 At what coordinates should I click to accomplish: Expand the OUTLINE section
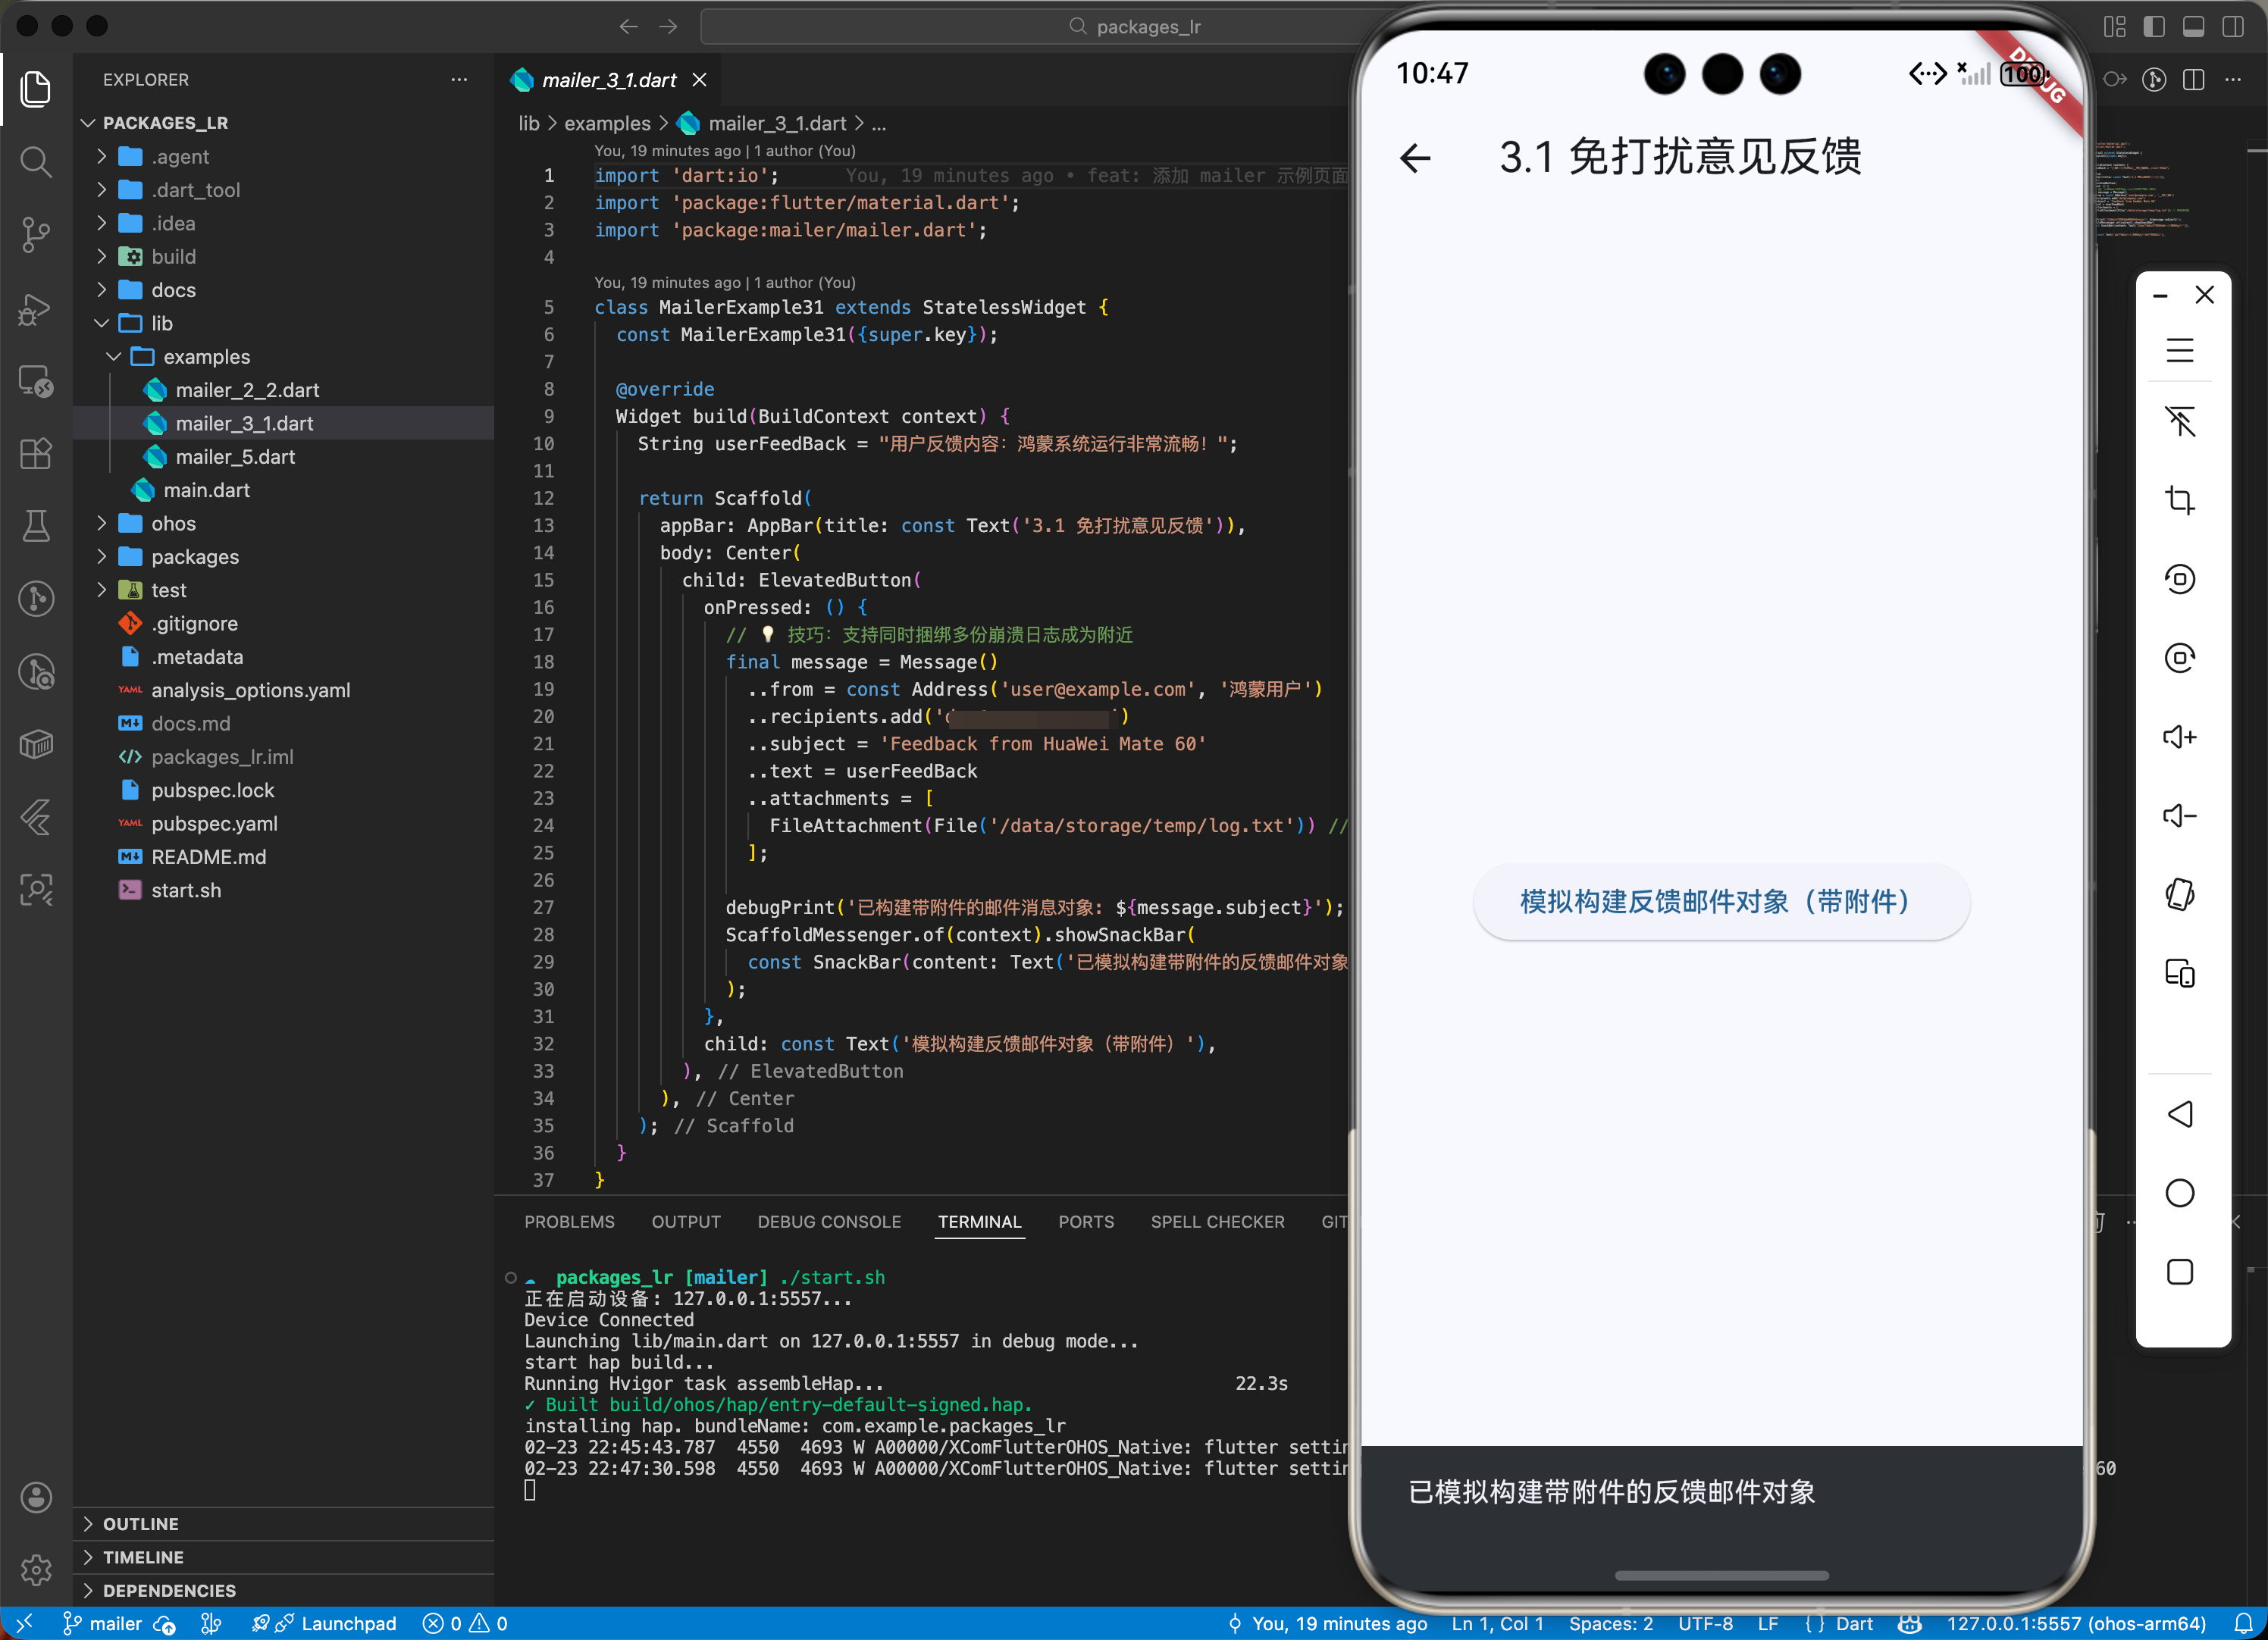(140, 1523)
